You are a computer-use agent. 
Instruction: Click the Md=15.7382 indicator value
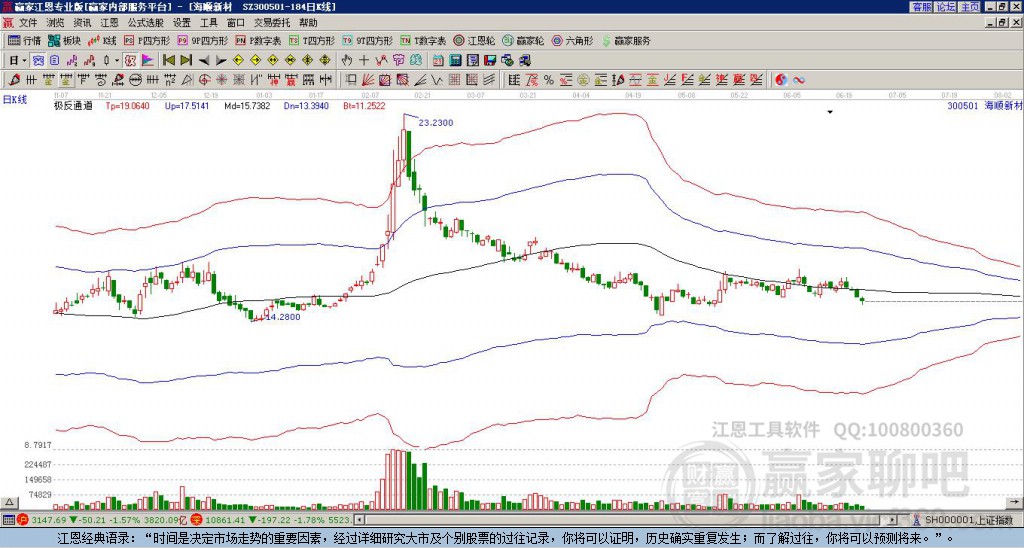pos(247,105)
